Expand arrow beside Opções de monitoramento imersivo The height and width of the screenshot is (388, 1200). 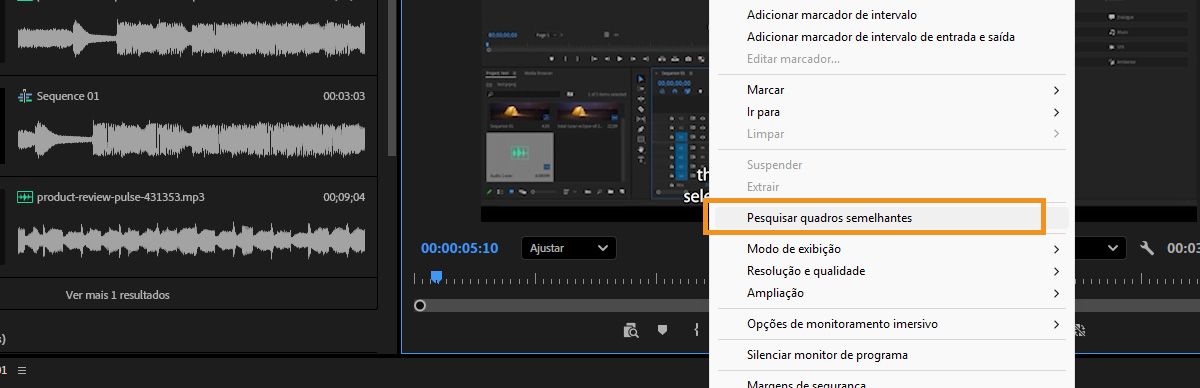(1056, 324)
